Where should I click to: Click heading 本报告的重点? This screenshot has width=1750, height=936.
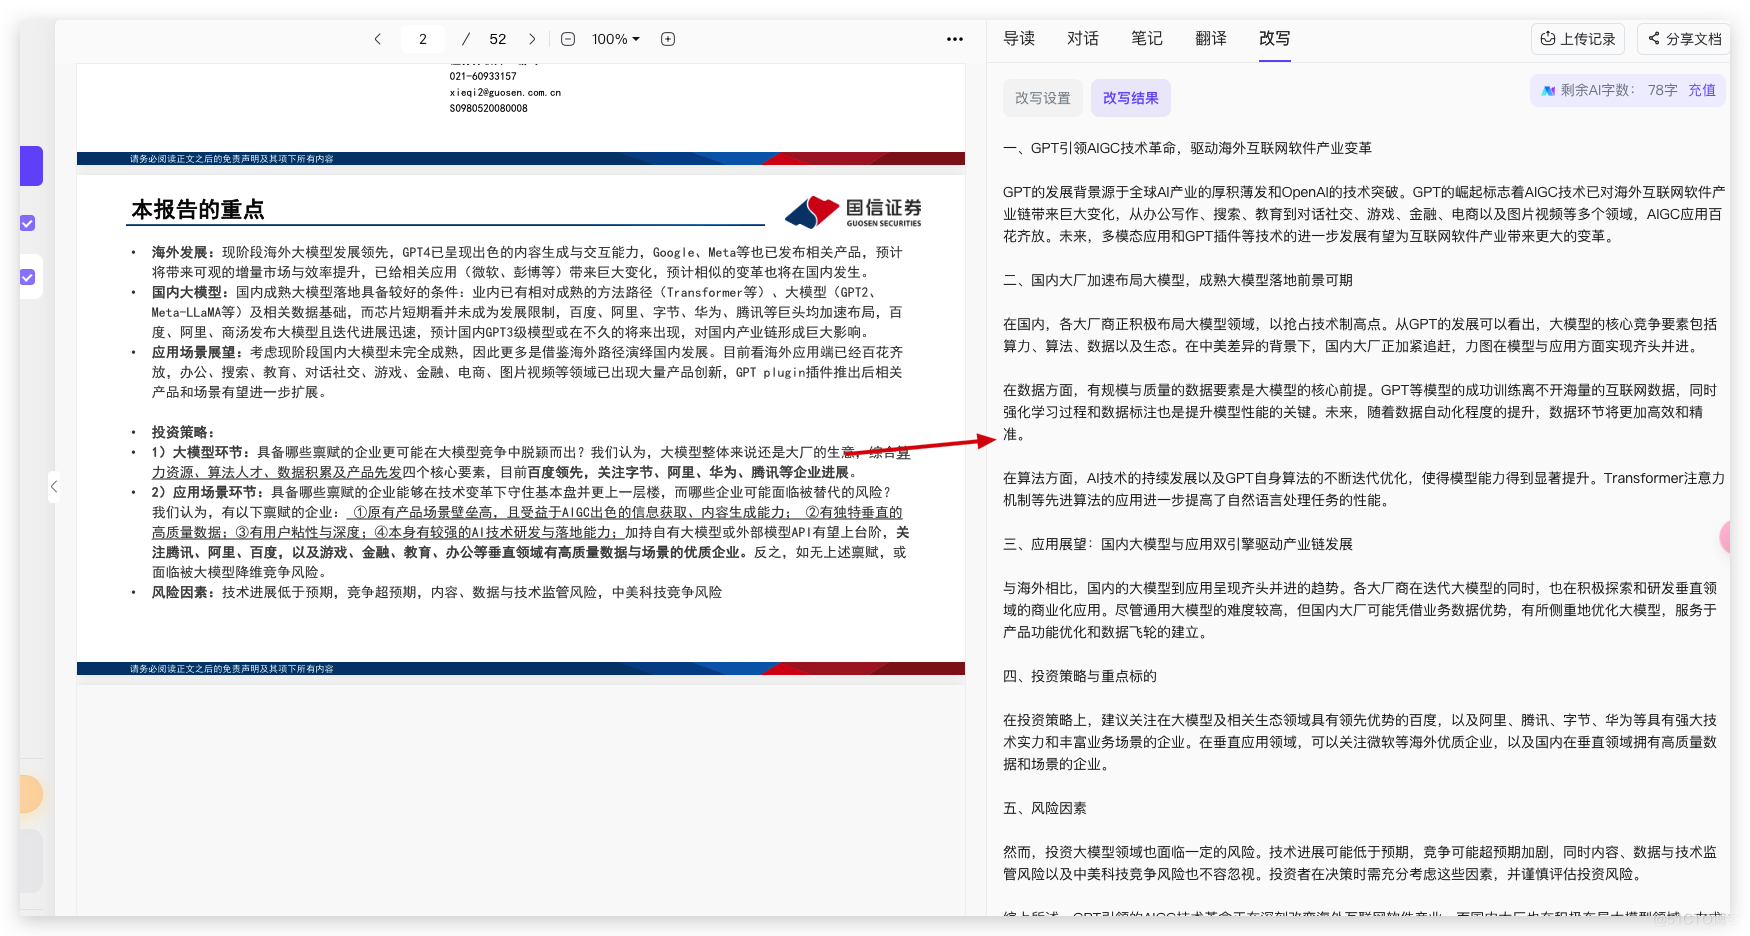point(198,210)
